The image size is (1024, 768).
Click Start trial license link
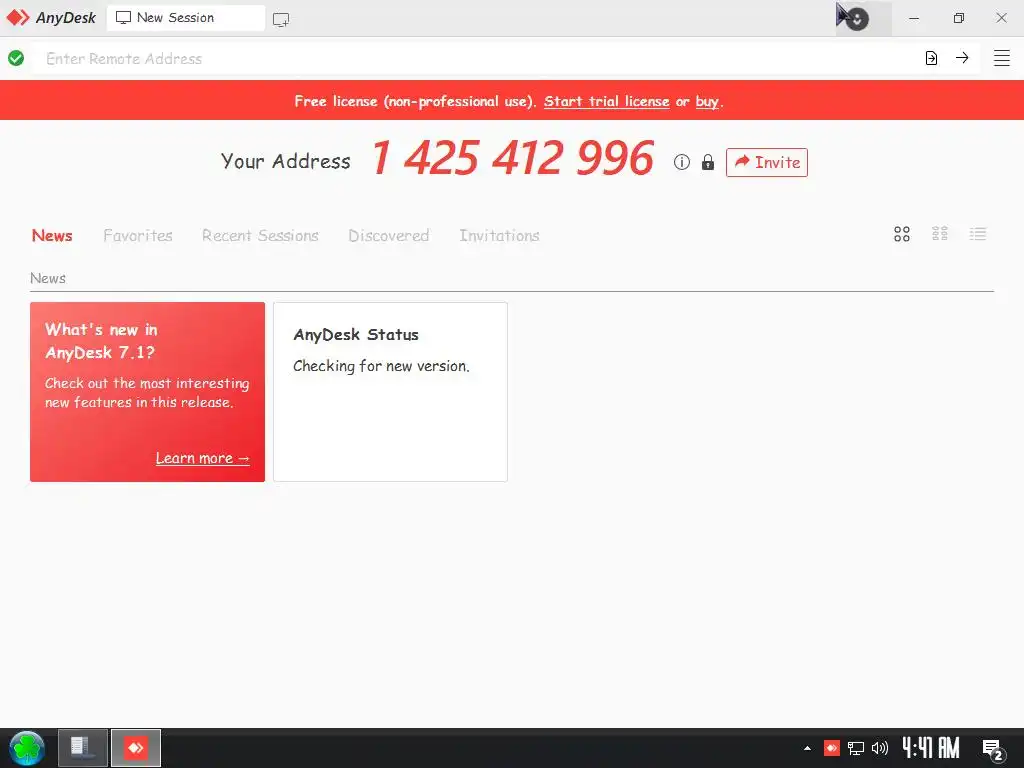pyautogui.click(x=606, y=101)
